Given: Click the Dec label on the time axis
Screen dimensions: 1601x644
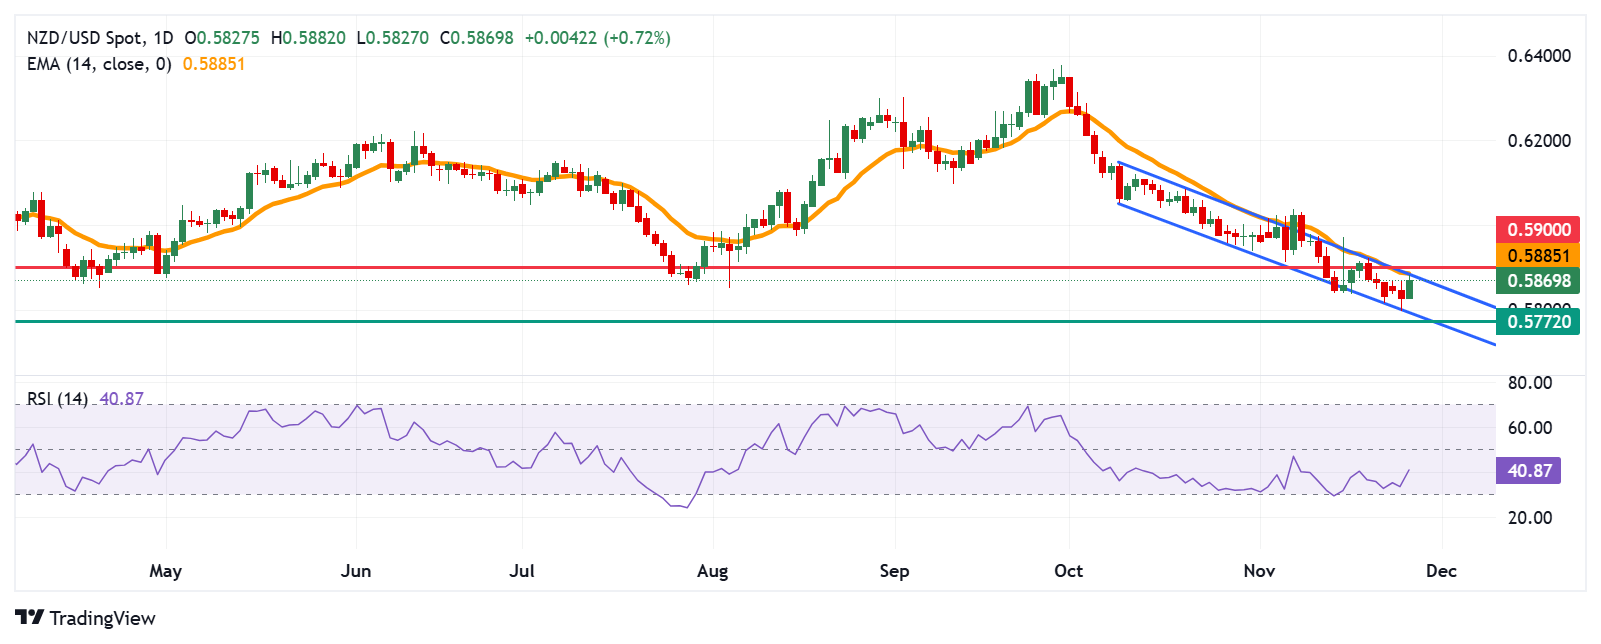Looking at the screenshot, I should pos(1441,571).
